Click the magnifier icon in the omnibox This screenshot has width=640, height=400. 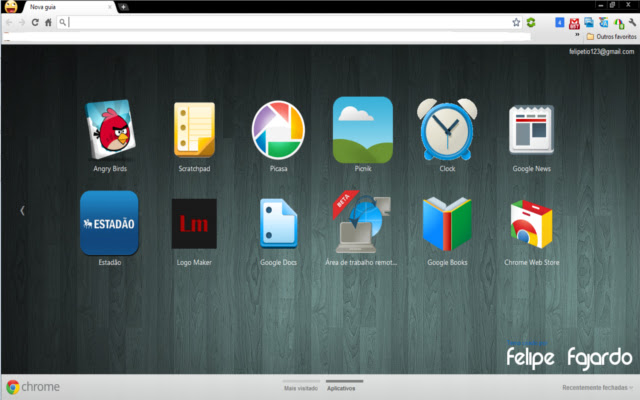pos(62,22)
